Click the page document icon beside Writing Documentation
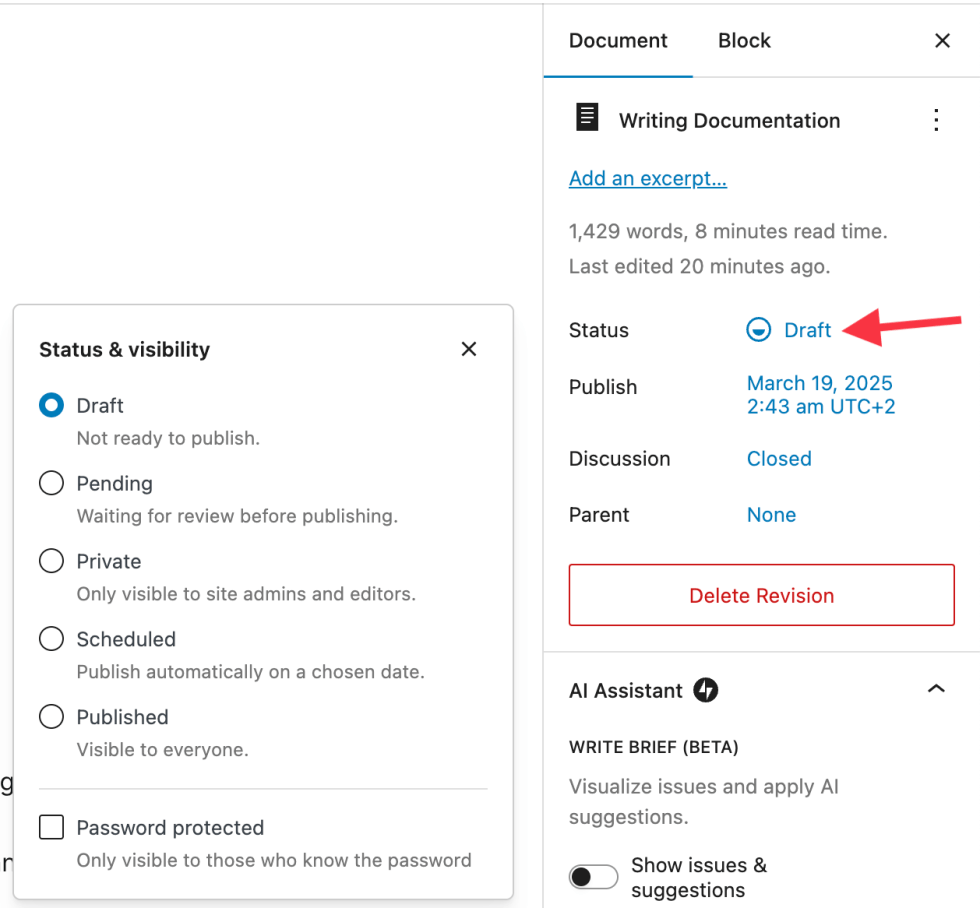Viewport: 980px width, 908px height. (587, 119)
